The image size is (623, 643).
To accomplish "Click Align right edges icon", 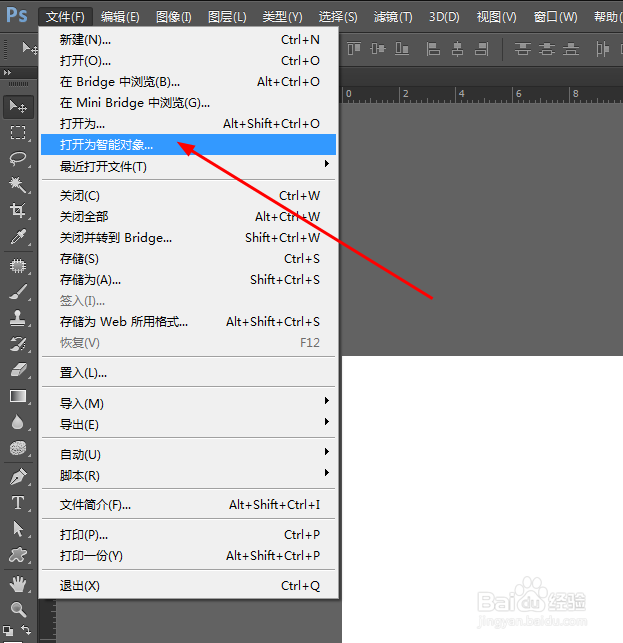I will click(x=482, y=48).
